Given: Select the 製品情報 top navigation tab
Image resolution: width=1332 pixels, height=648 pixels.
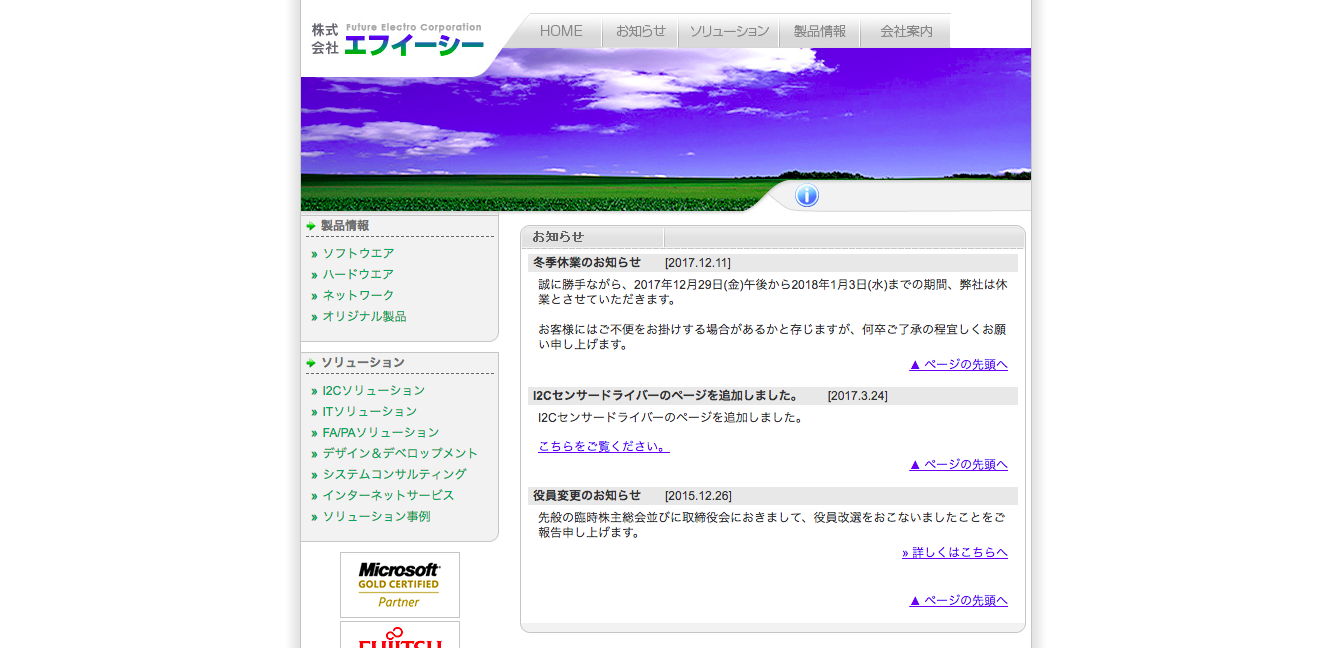Looking at the screenshot, I should click(x=820, y=31).
